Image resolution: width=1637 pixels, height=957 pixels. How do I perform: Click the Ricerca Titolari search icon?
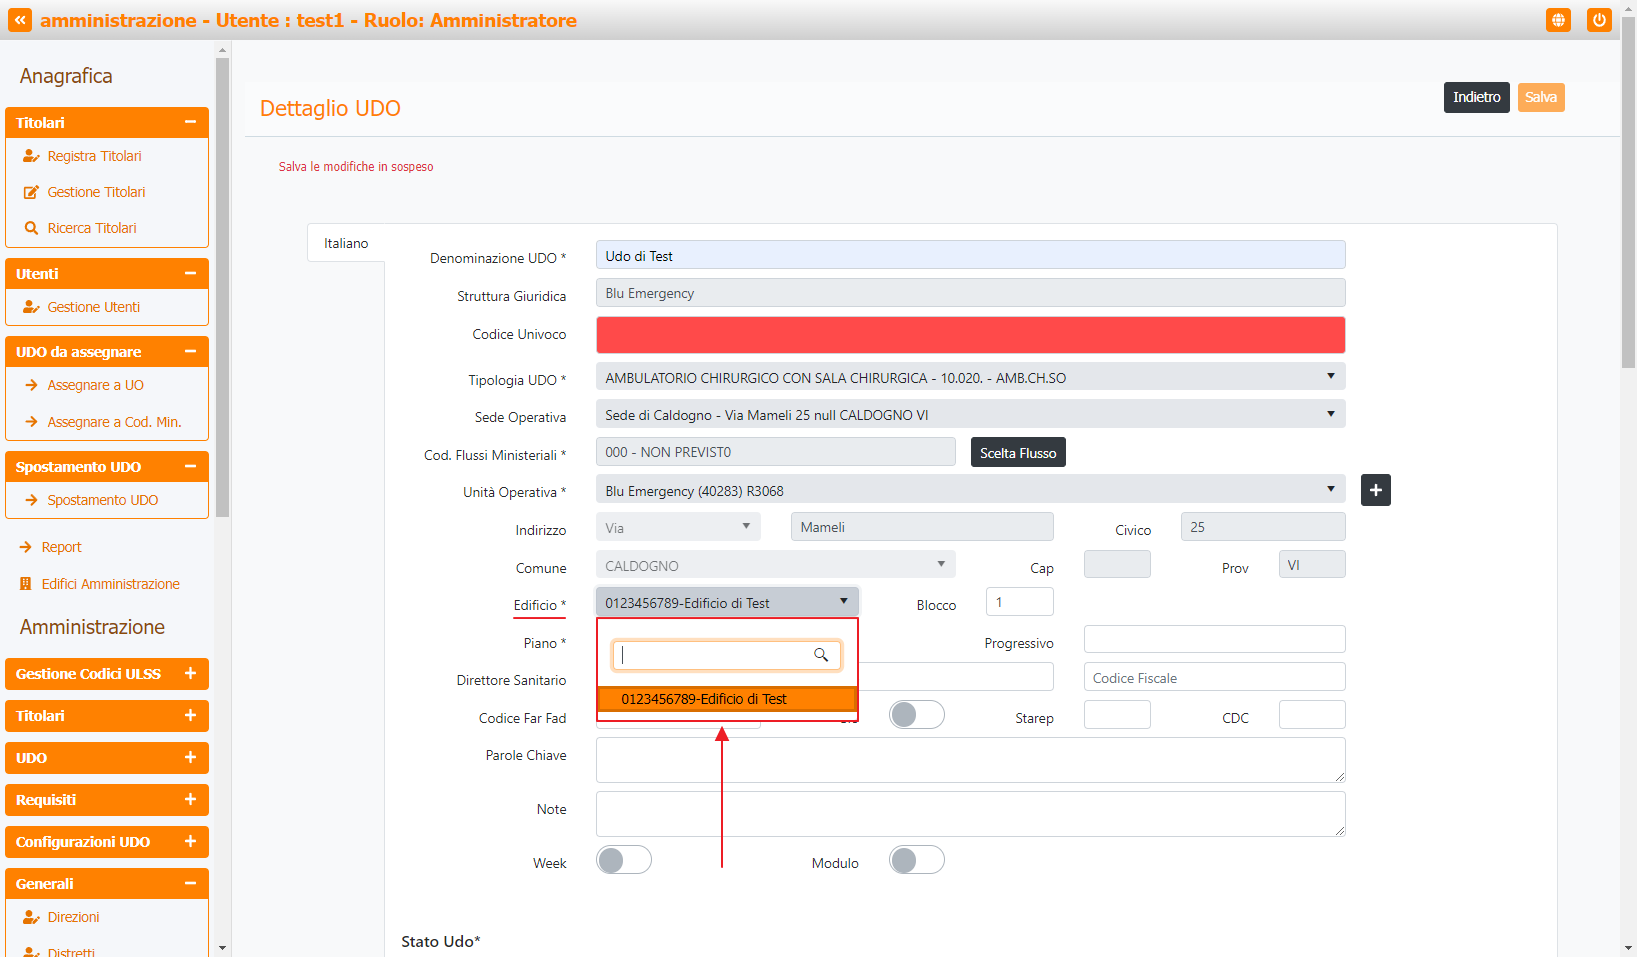coord(31,228)
